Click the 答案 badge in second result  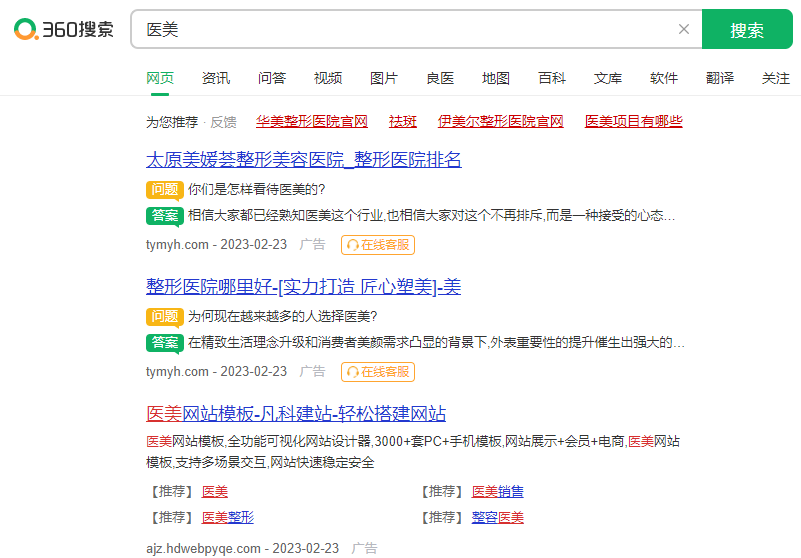tap(164, 342)
